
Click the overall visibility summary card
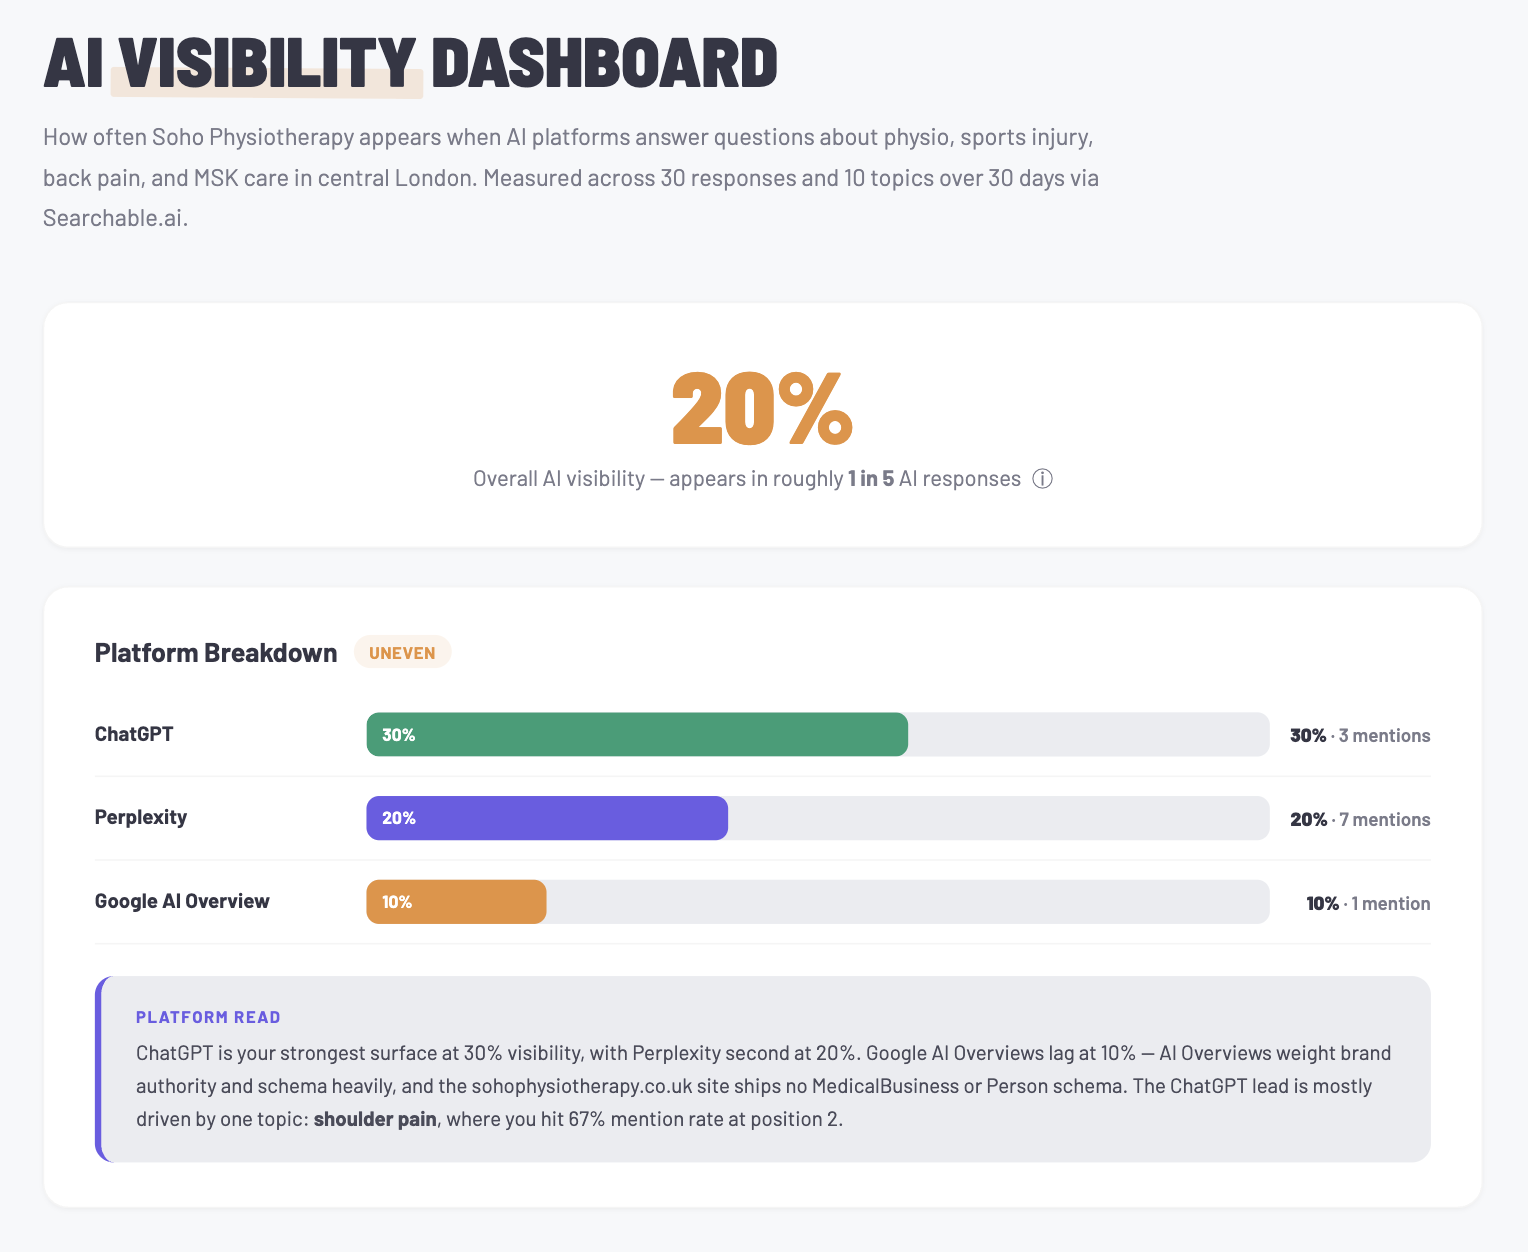pos(762,424)
